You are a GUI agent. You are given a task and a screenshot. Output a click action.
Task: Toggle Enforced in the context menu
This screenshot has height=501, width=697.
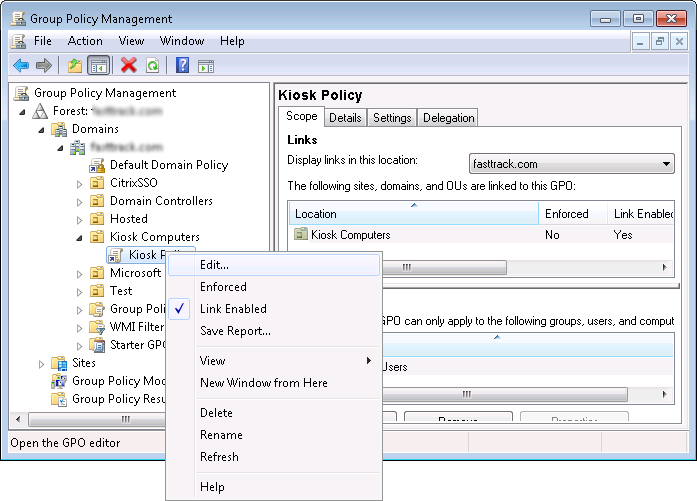click(x=223, y=287)
